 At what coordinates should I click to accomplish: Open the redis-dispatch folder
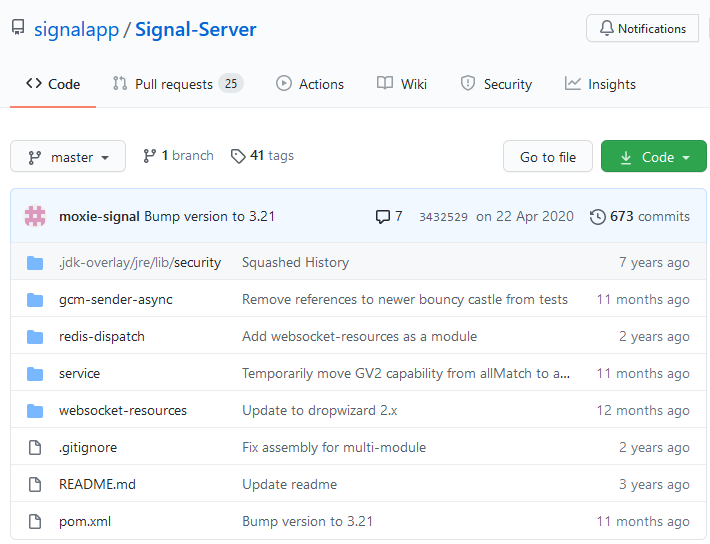coord(102,337)
